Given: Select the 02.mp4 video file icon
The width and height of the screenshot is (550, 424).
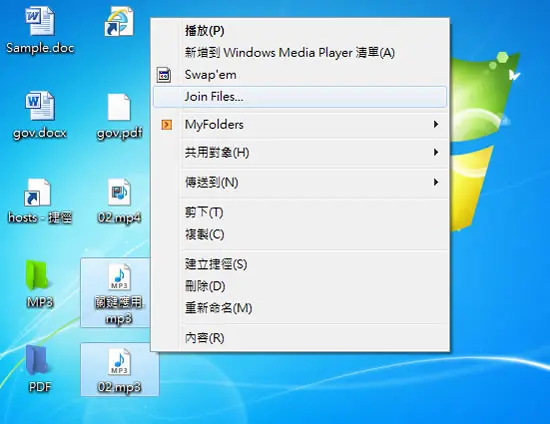Looking at the screenshot, I should click(x=119, y=192).
